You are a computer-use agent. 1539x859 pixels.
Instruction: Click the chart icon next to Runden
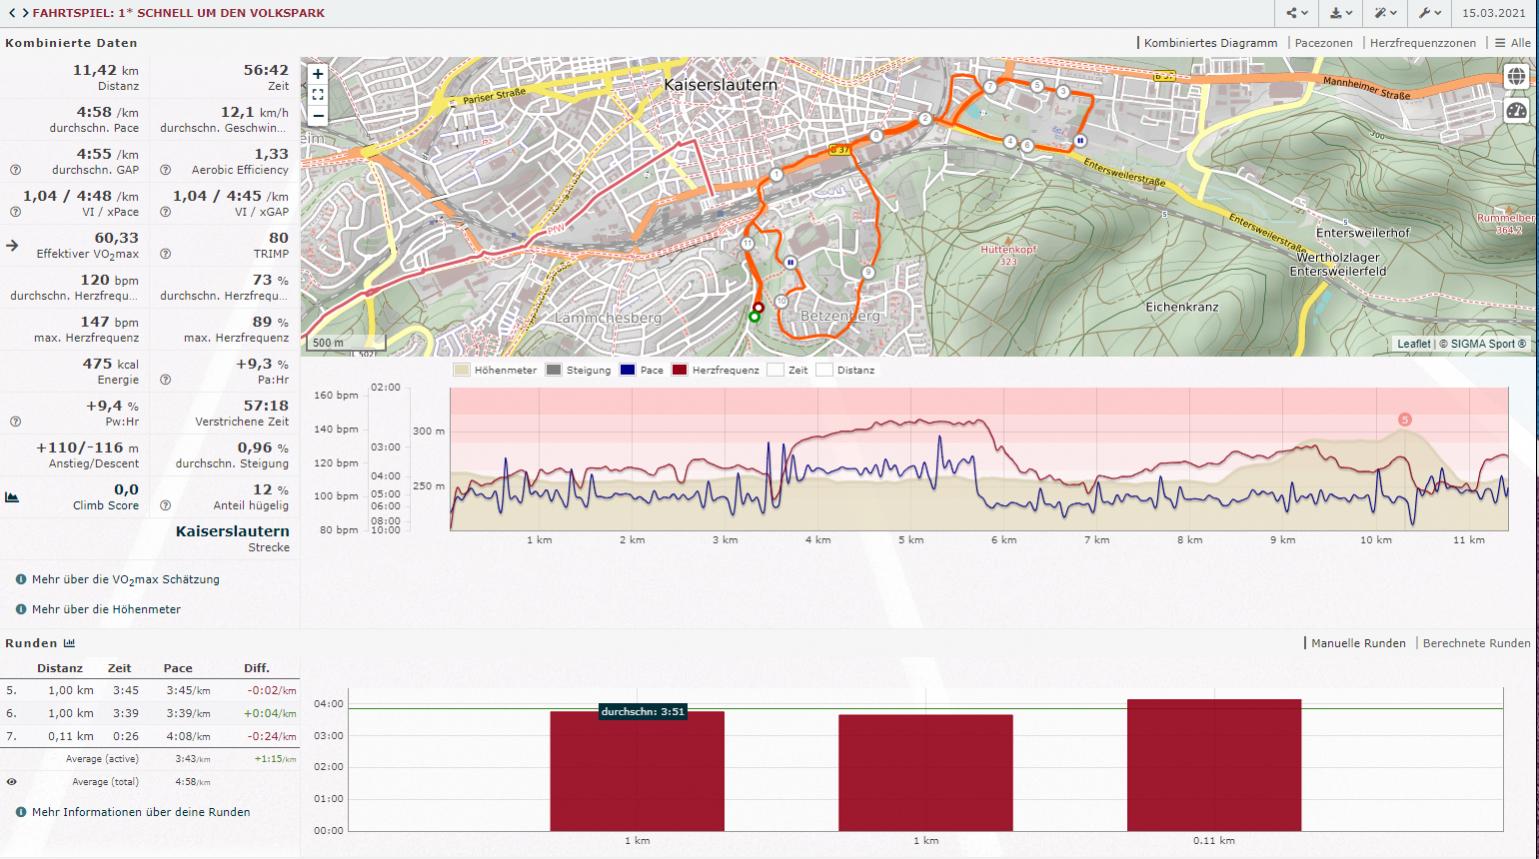coord(69,643)
